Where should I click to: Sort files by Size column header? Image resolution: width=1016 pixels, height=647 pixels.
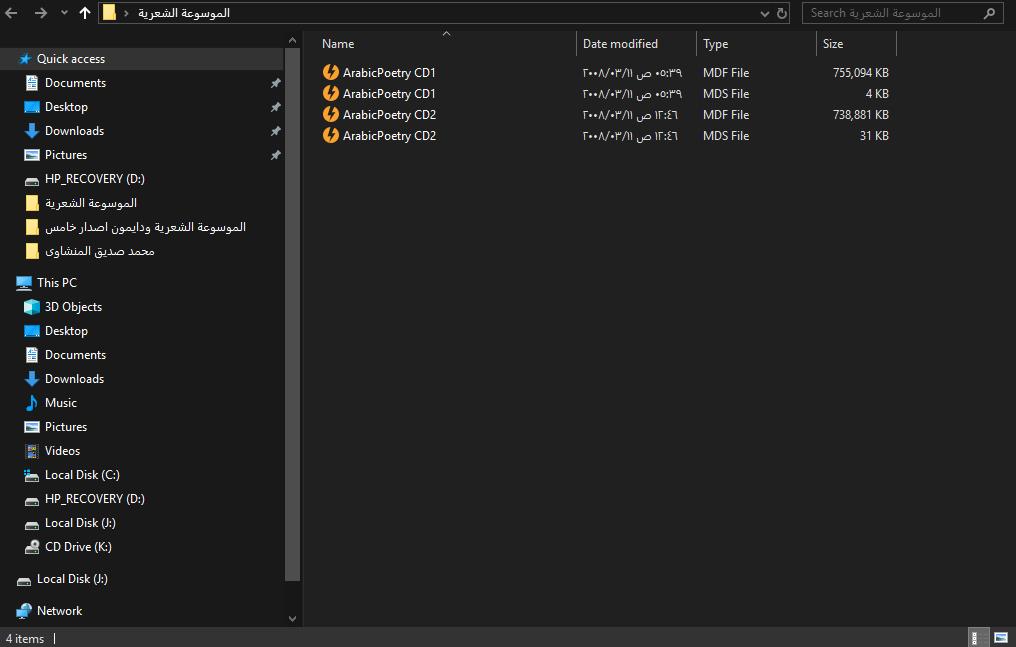(x=833, y=44)
